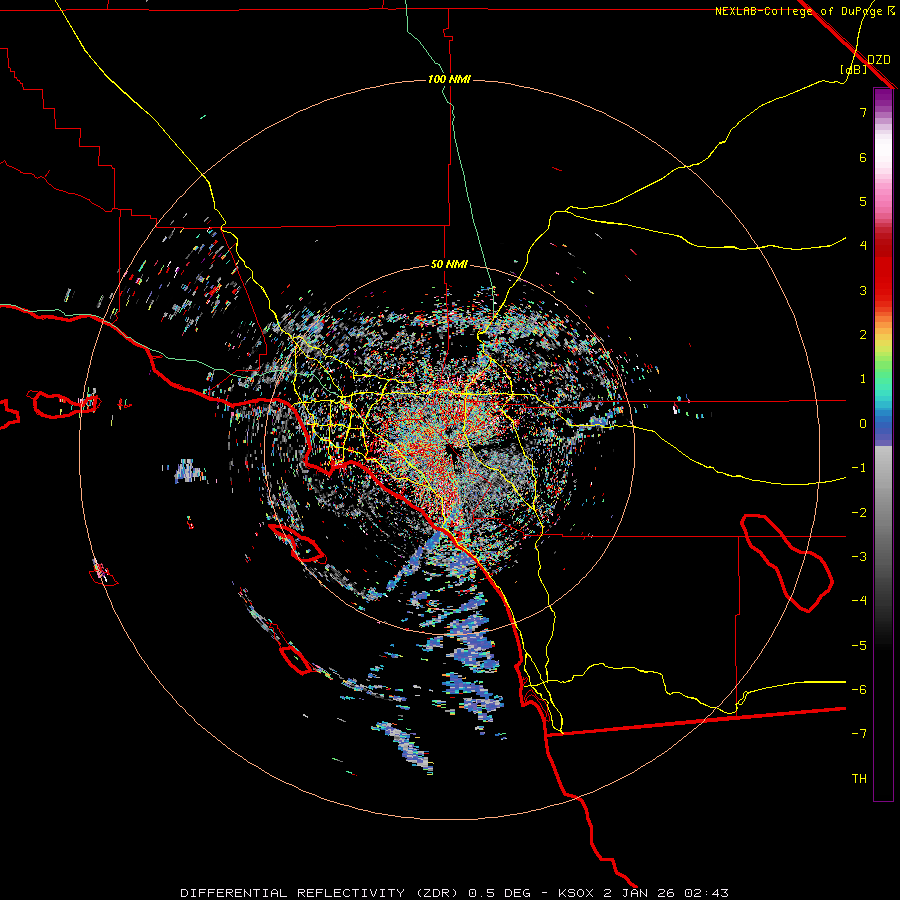Click the (ZDR) abbreviation in the caption
900x900 pixels.
(437, 893)
